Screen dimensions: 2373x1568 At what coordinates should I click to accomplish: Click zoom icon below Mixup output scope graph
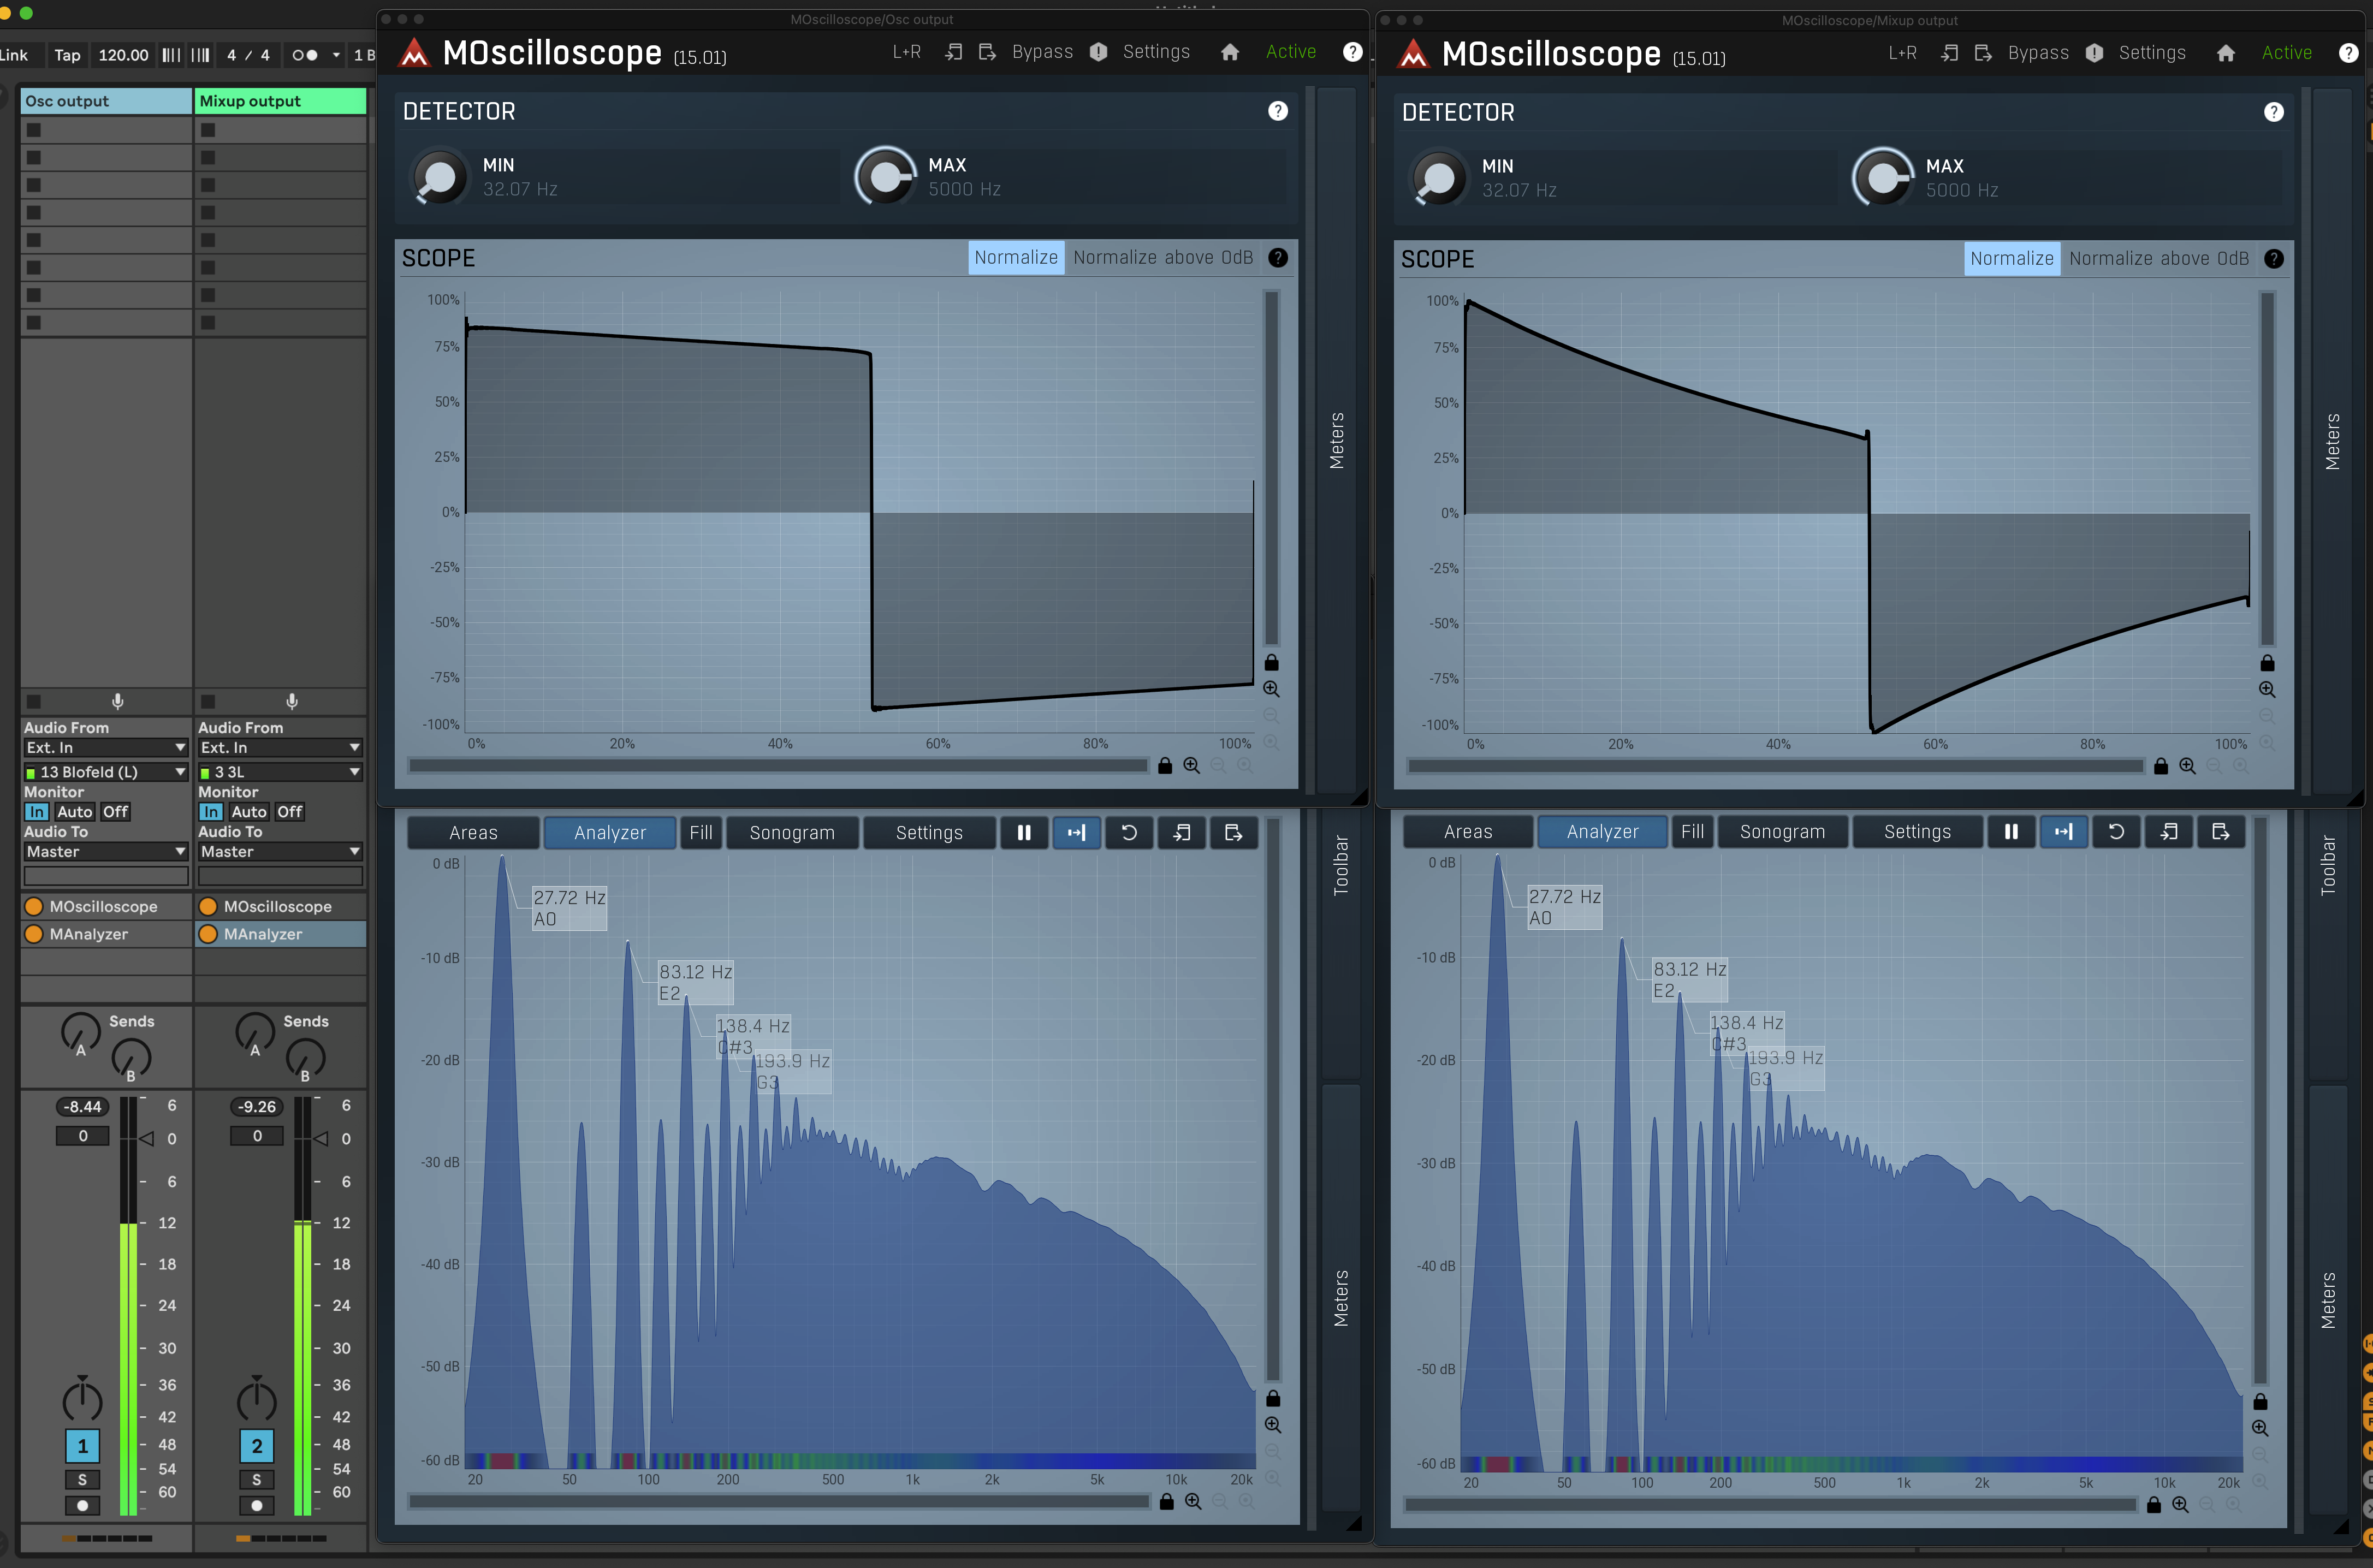(x=2187, y=766)
